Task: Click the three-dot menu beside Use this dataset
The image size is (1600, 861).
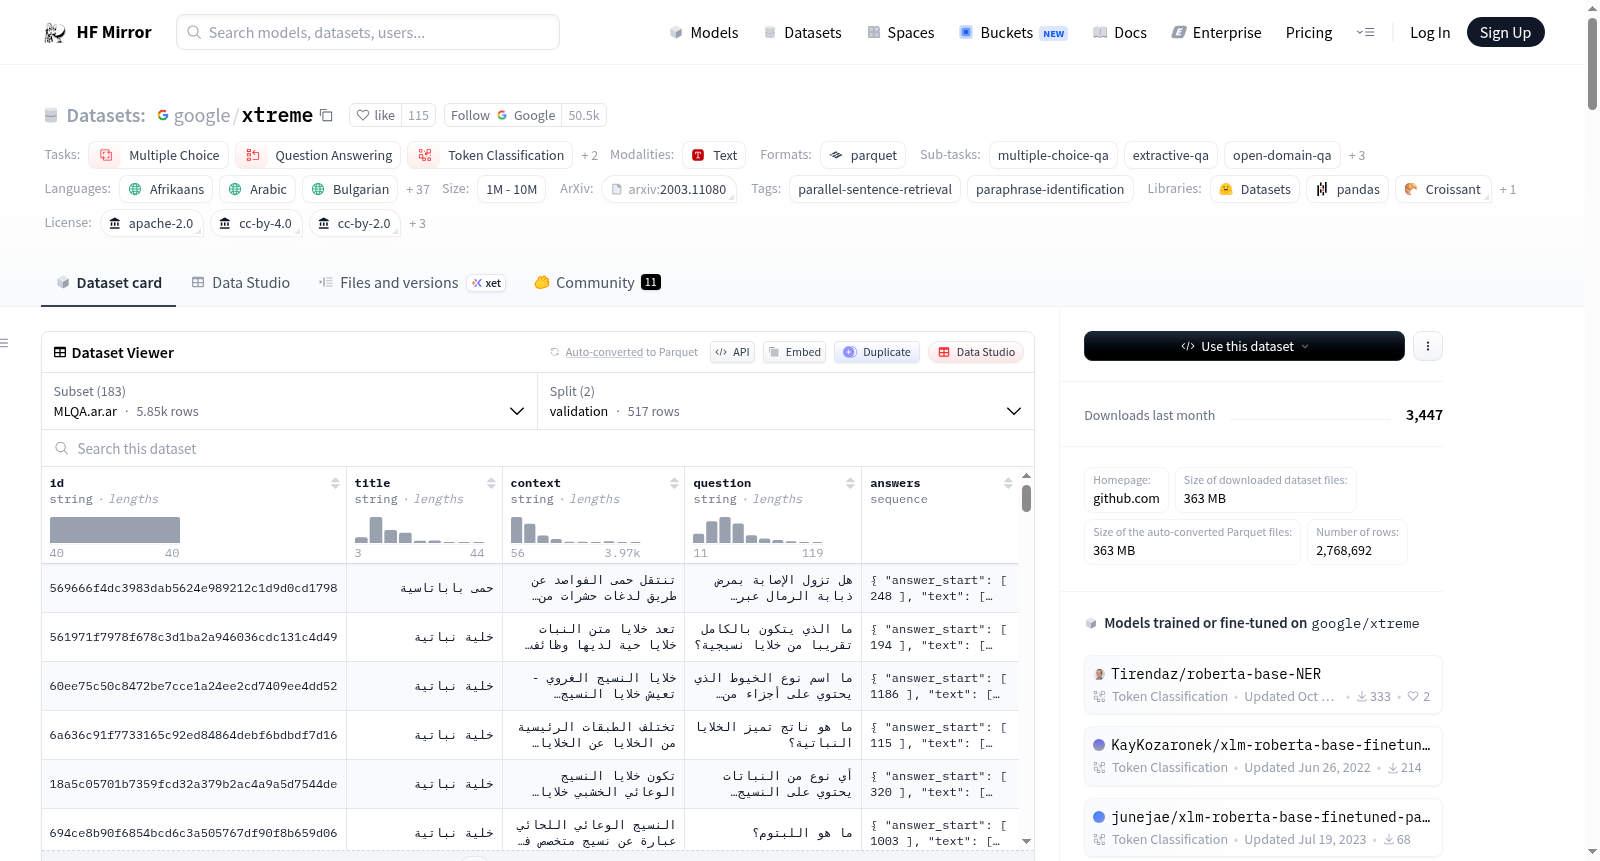Action: (1427, 346)
